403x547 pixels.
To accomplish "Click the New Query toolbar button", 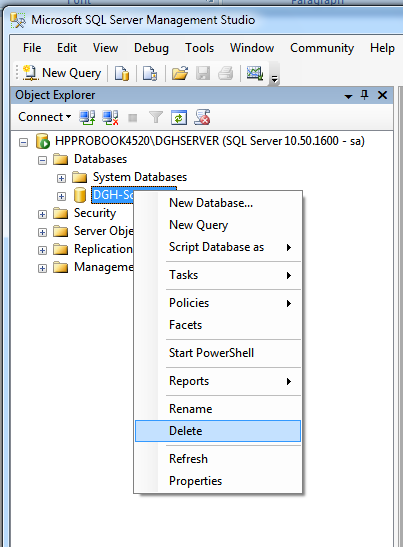I will (62, 73).
